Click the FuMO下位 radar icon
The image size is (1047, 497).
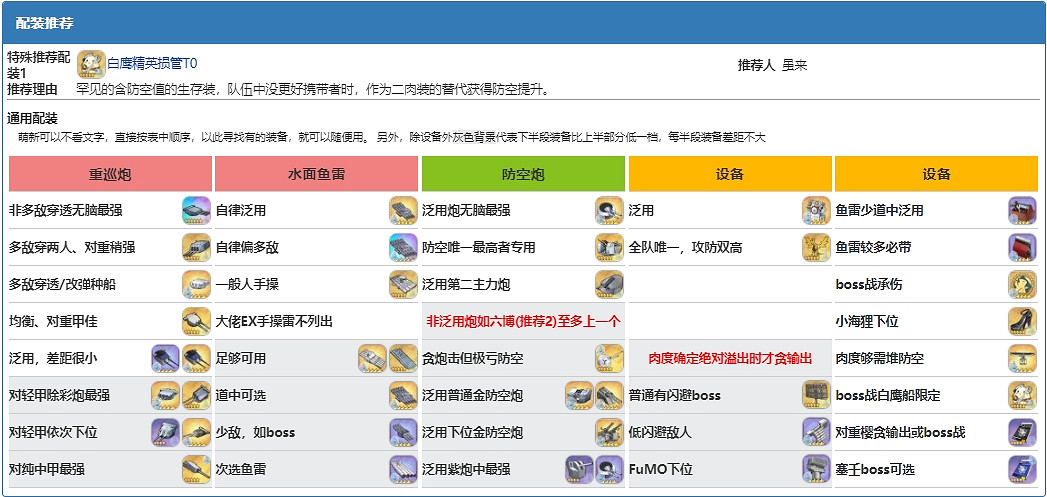[816, 469]
